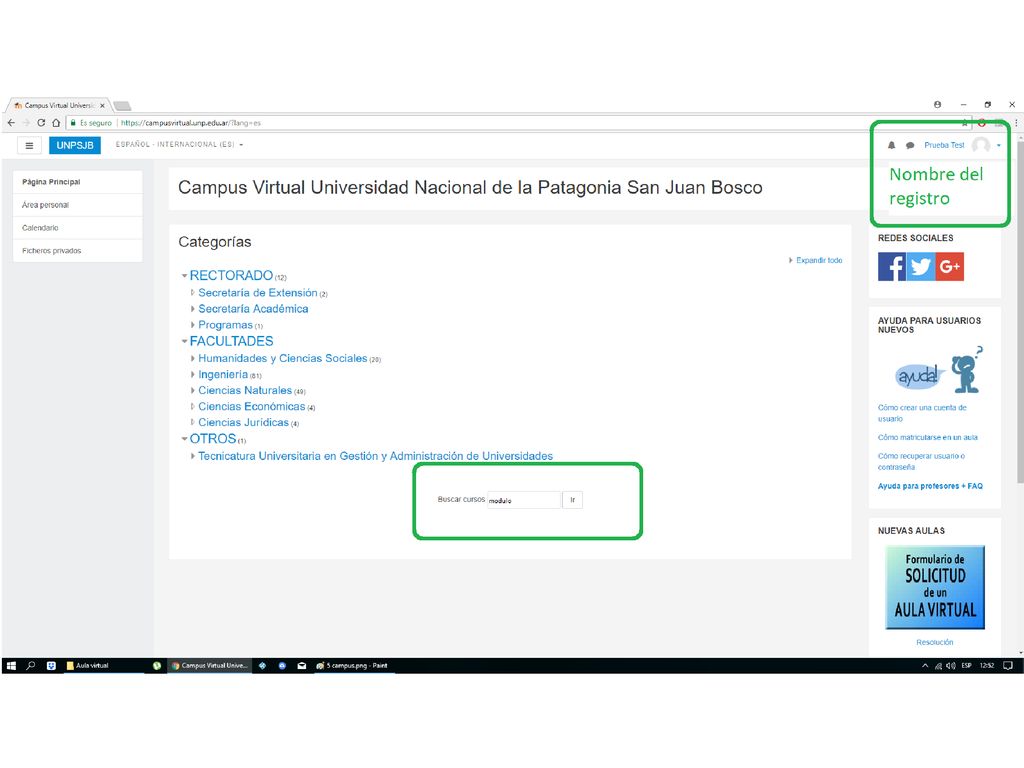Expand the Ingeniería subcategory arrow
Screen dimensions: 1024x768
tap(193, 374)
